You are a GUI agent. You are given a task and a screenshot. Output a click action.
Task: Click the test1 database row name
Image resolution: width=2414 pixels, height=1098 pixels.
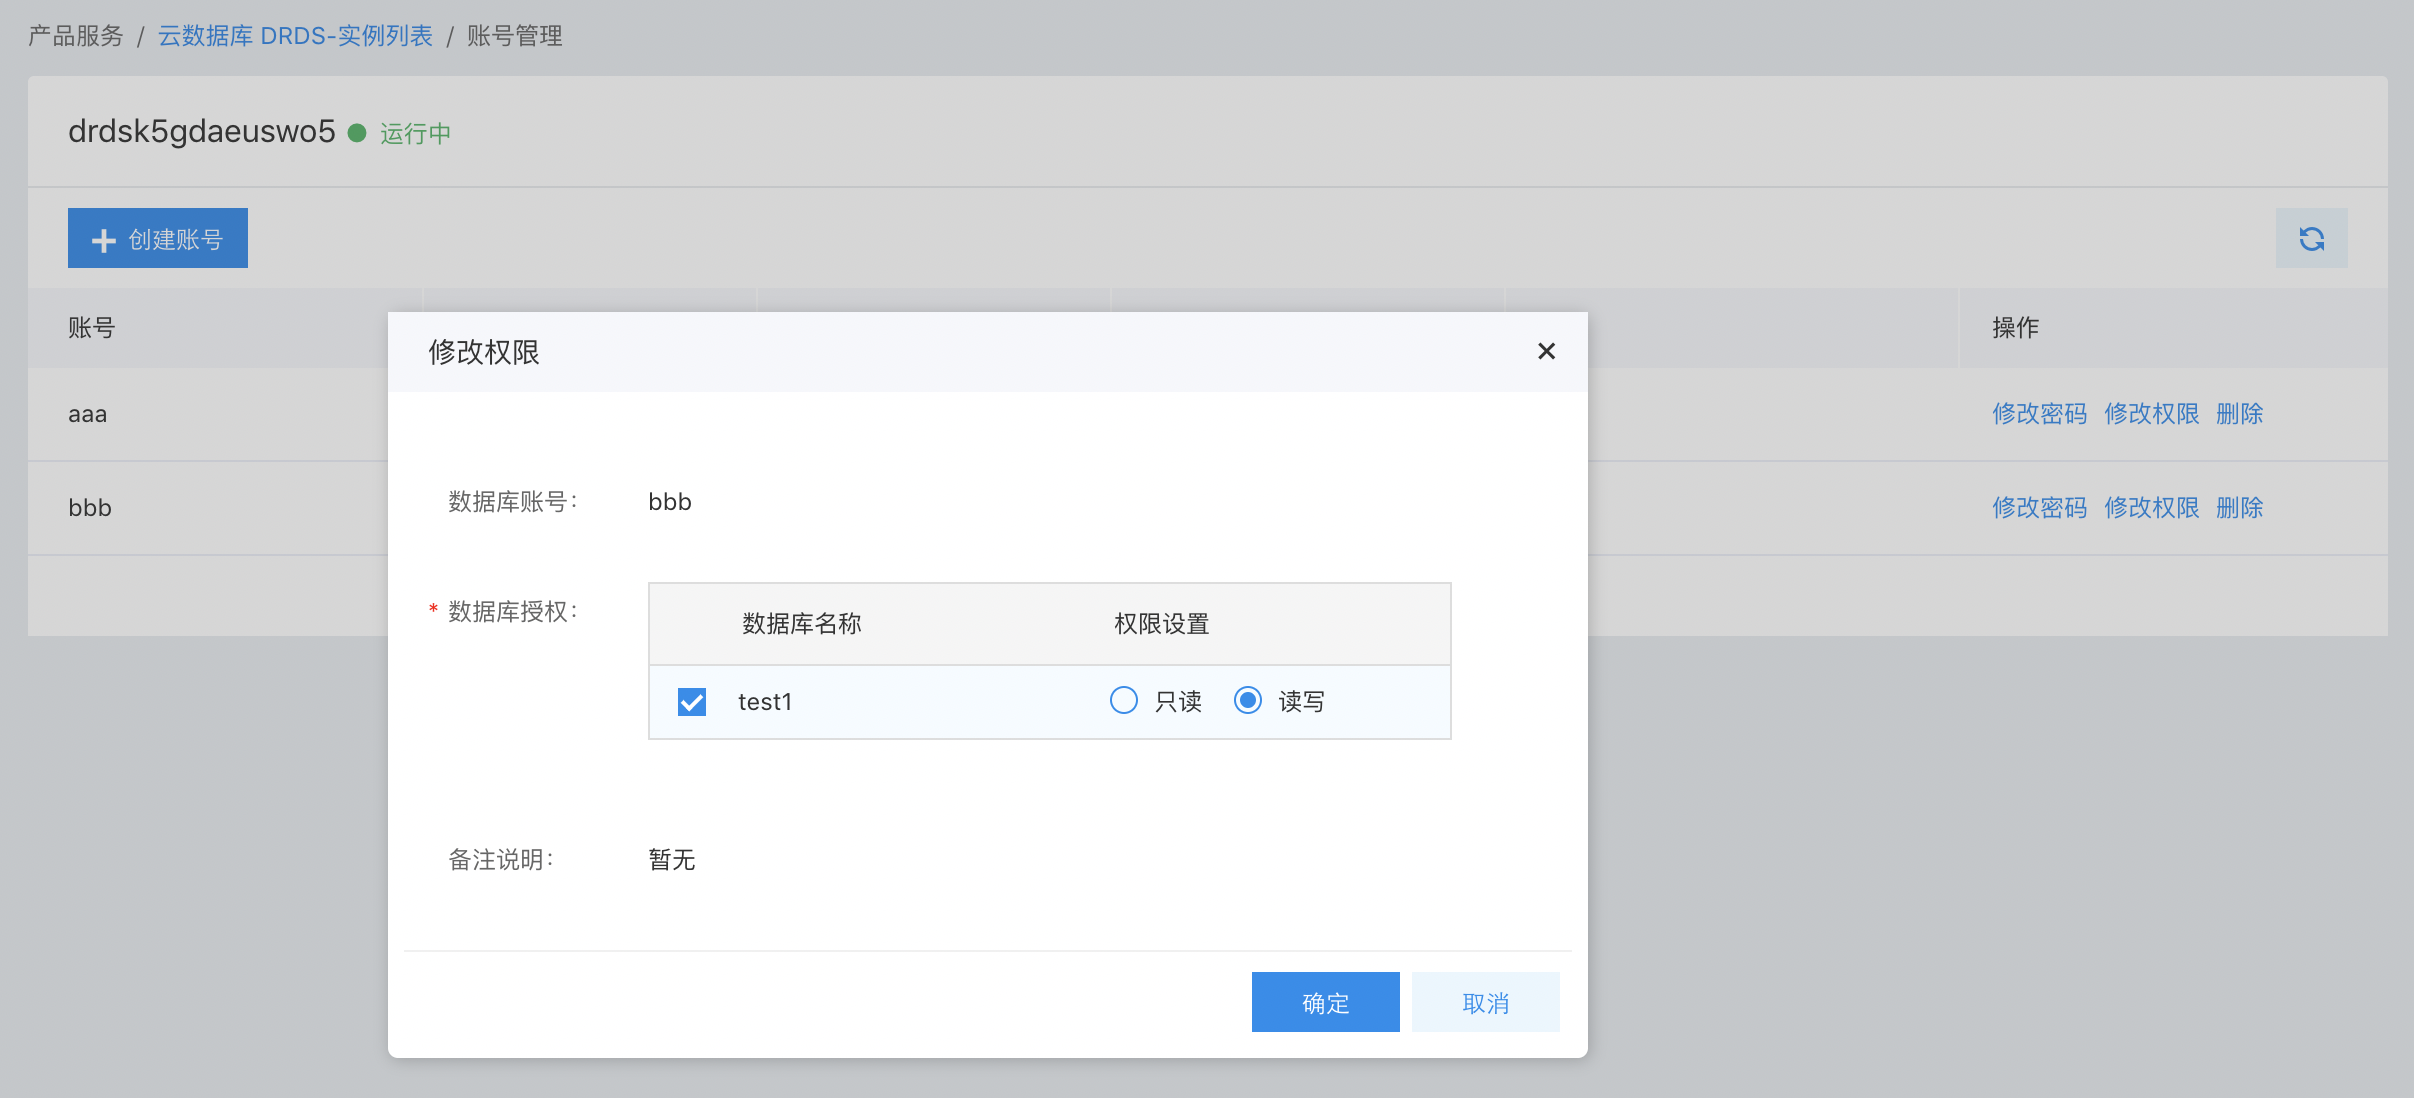[765, 702]
